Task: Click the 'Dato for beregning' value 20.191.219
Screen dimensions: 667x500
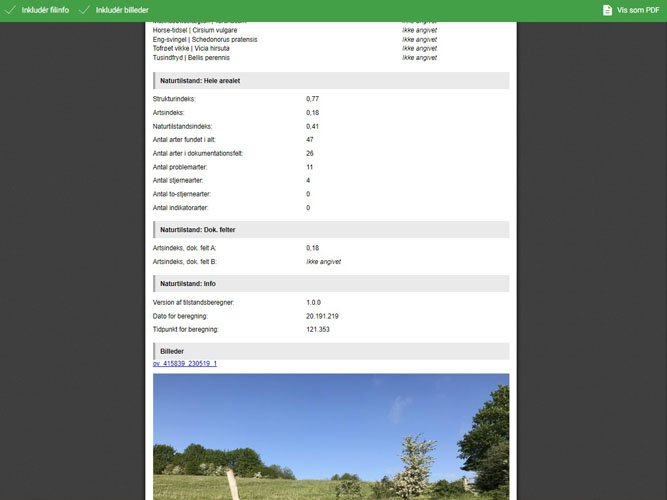Action: click(322, 316)
